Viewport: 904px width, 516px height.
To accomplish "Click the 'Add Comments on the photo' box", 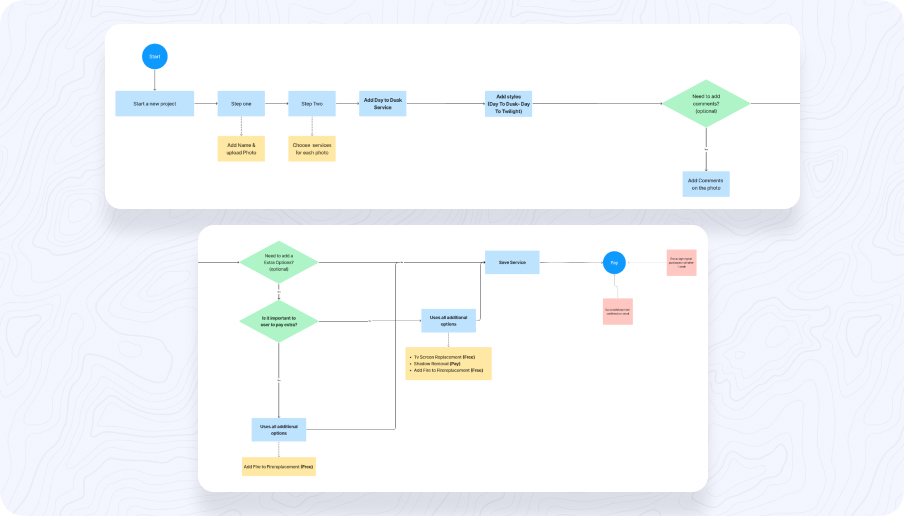I will coord(706,184).
